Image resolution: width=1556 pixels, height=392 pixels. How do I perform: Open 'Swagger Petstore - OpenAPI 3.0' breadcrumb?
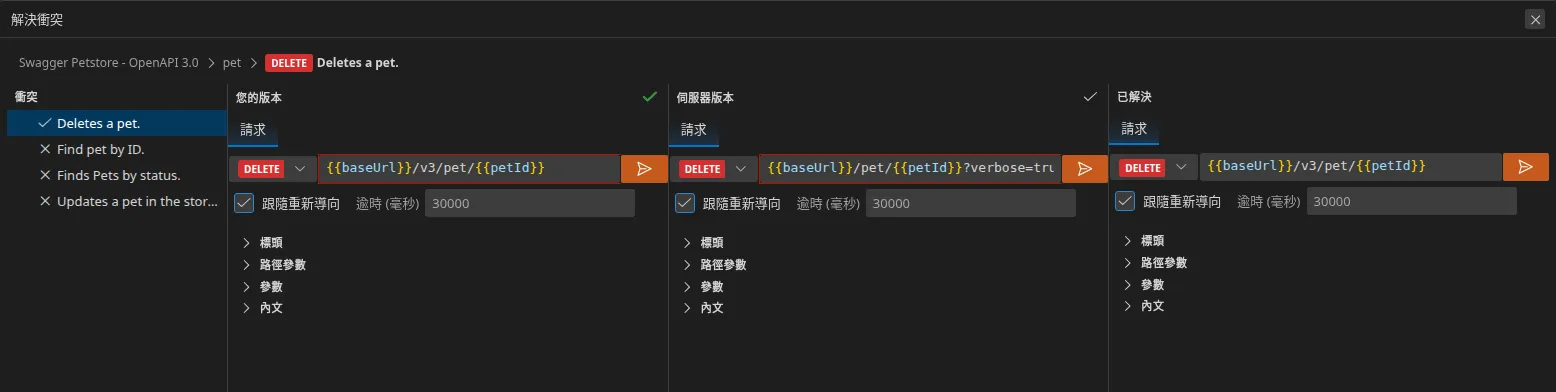[x=109, y=63]
